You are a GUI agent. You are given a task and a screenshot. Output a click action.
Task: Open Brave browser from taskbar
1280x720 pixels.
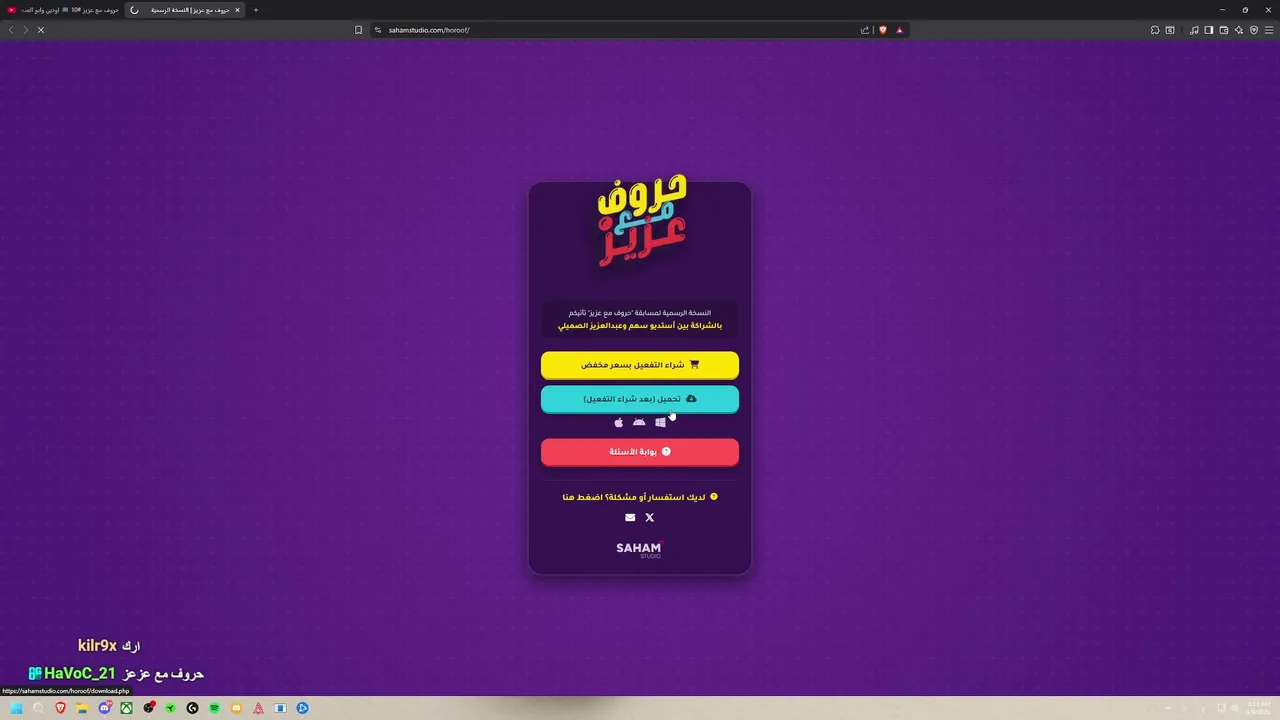point(60,708)
